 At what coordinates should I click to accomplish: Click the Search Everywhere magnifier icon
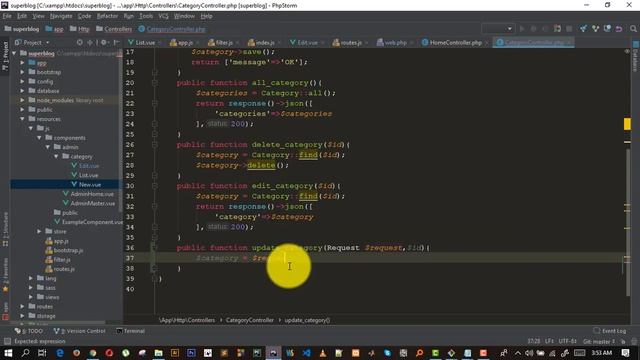tap(633, 29)
